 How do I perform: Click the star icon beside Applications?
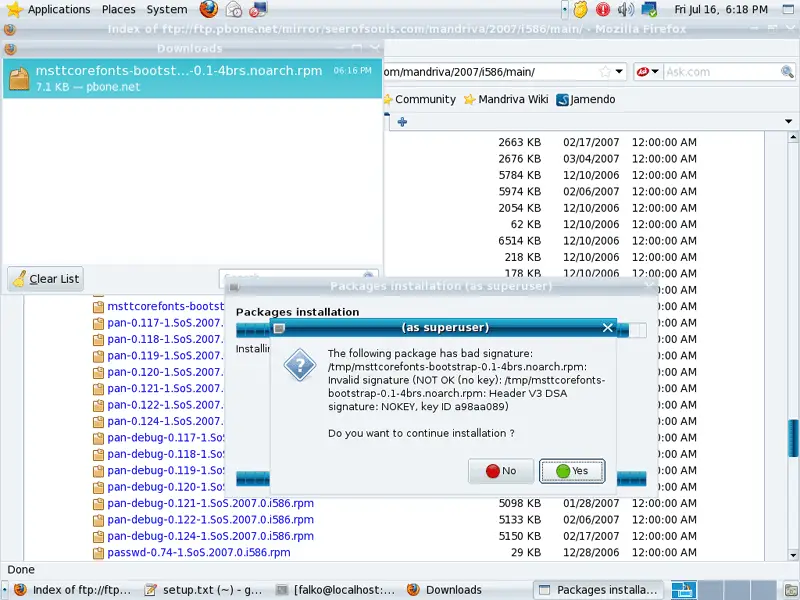(x=14, y=9)
